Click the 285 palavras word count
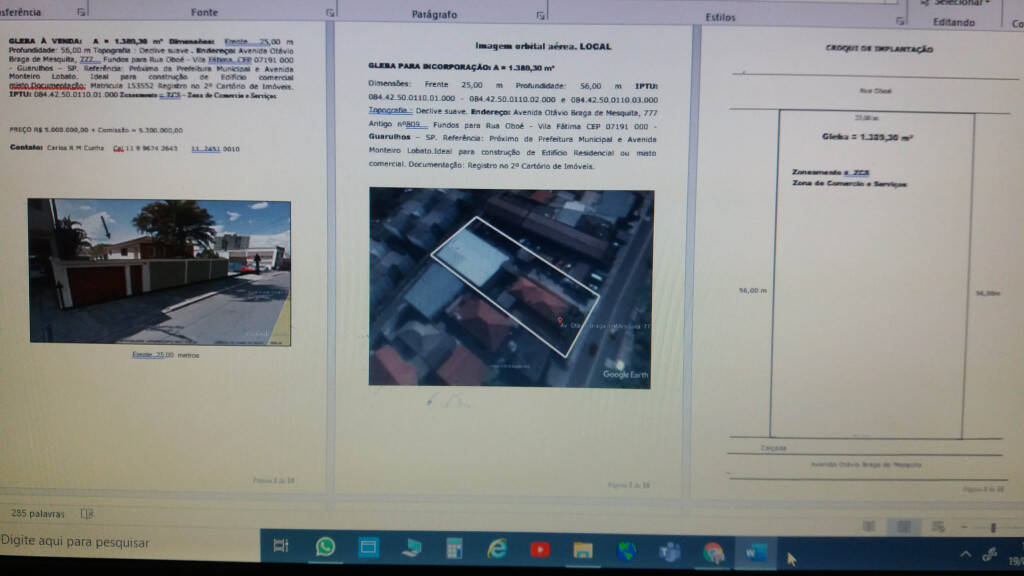This screenshot has width=1024, height=576. [x=38, y=514]
